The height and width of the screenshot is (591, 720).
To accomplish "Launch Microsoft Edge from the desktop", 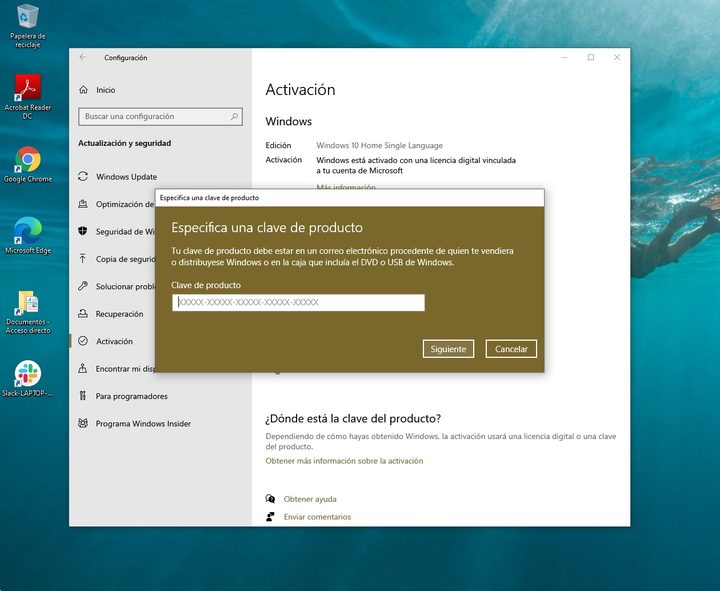I will click(28, 235).
